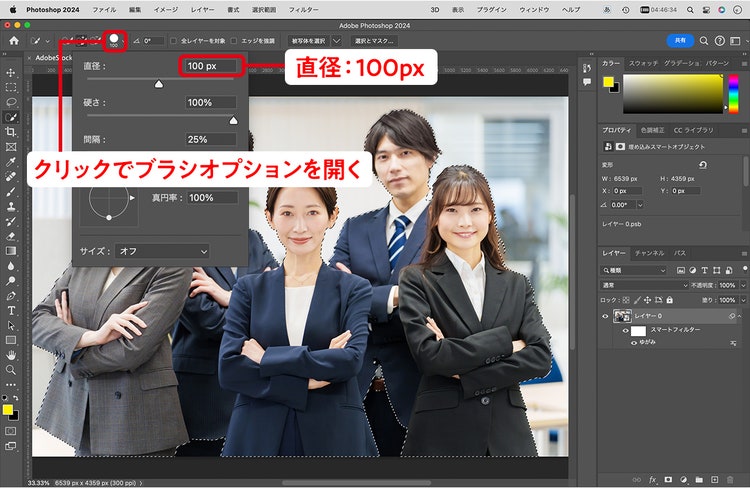Reset transform in Properties panel
Image resolution: width=750 pixels, height=488 pixels.
(703, 165)
